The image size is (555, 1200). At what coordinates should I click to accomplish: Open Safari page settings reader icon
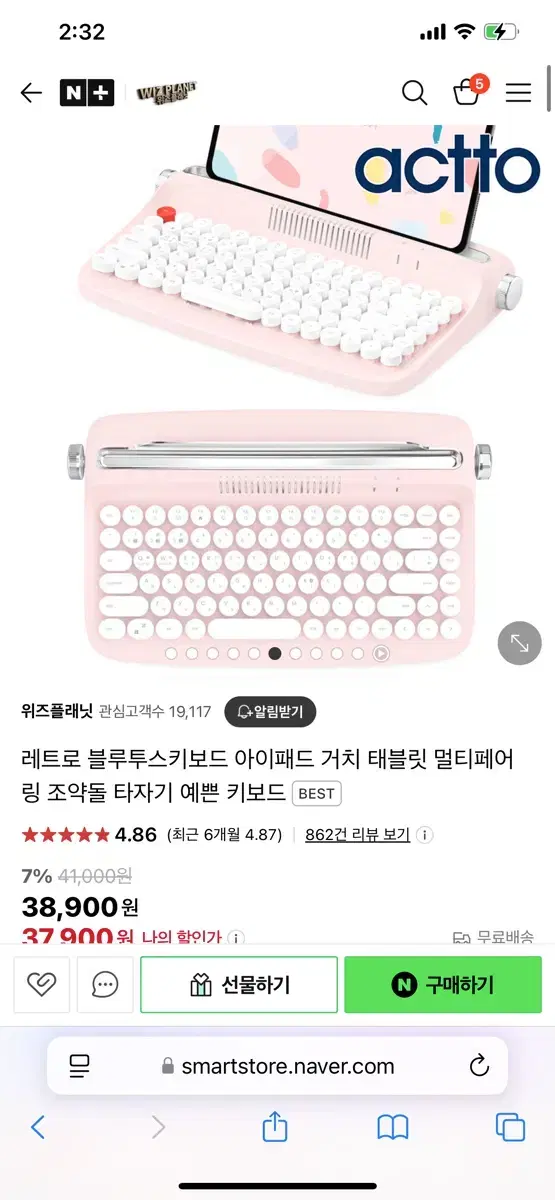click(80, 1066)
